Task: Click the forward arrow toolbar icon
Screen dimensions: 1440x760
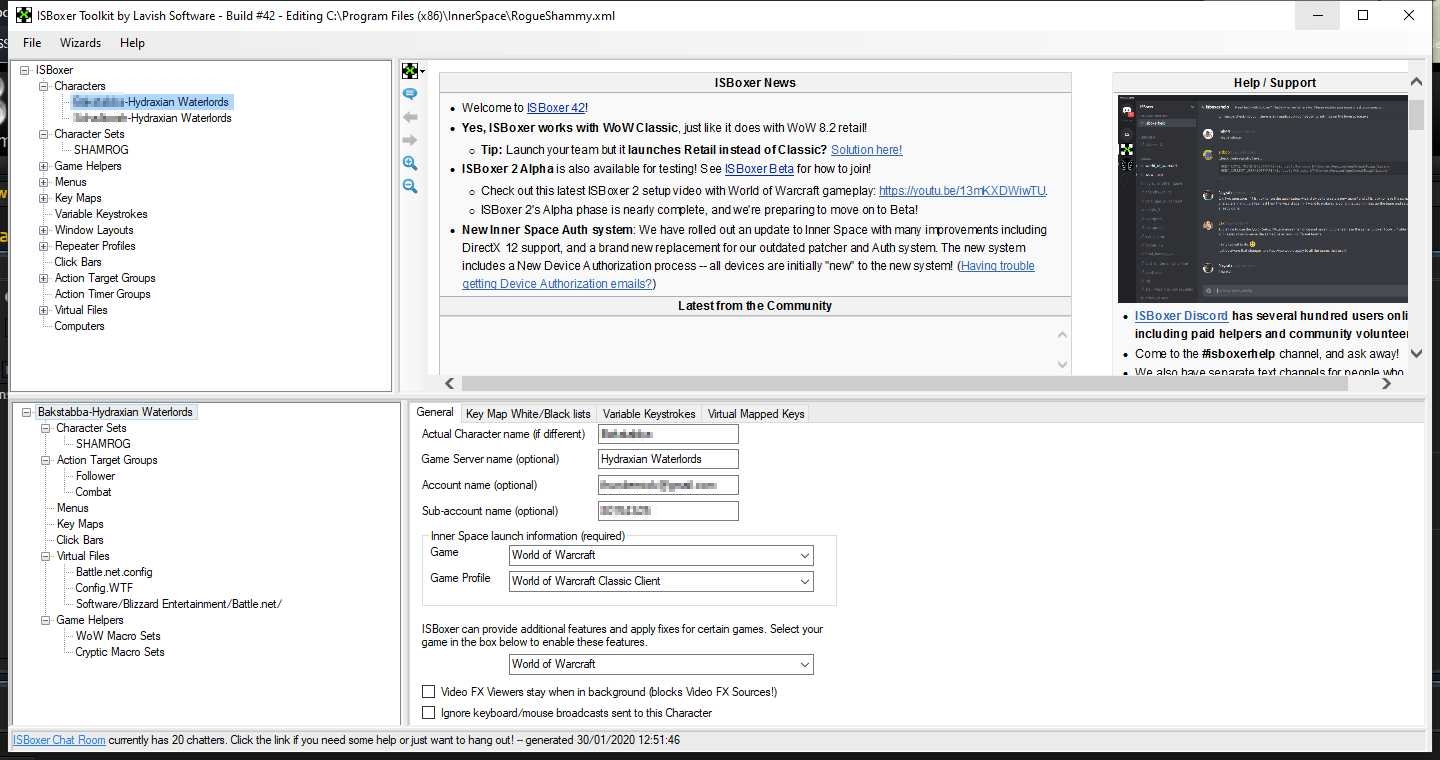Action: [409, 140]
